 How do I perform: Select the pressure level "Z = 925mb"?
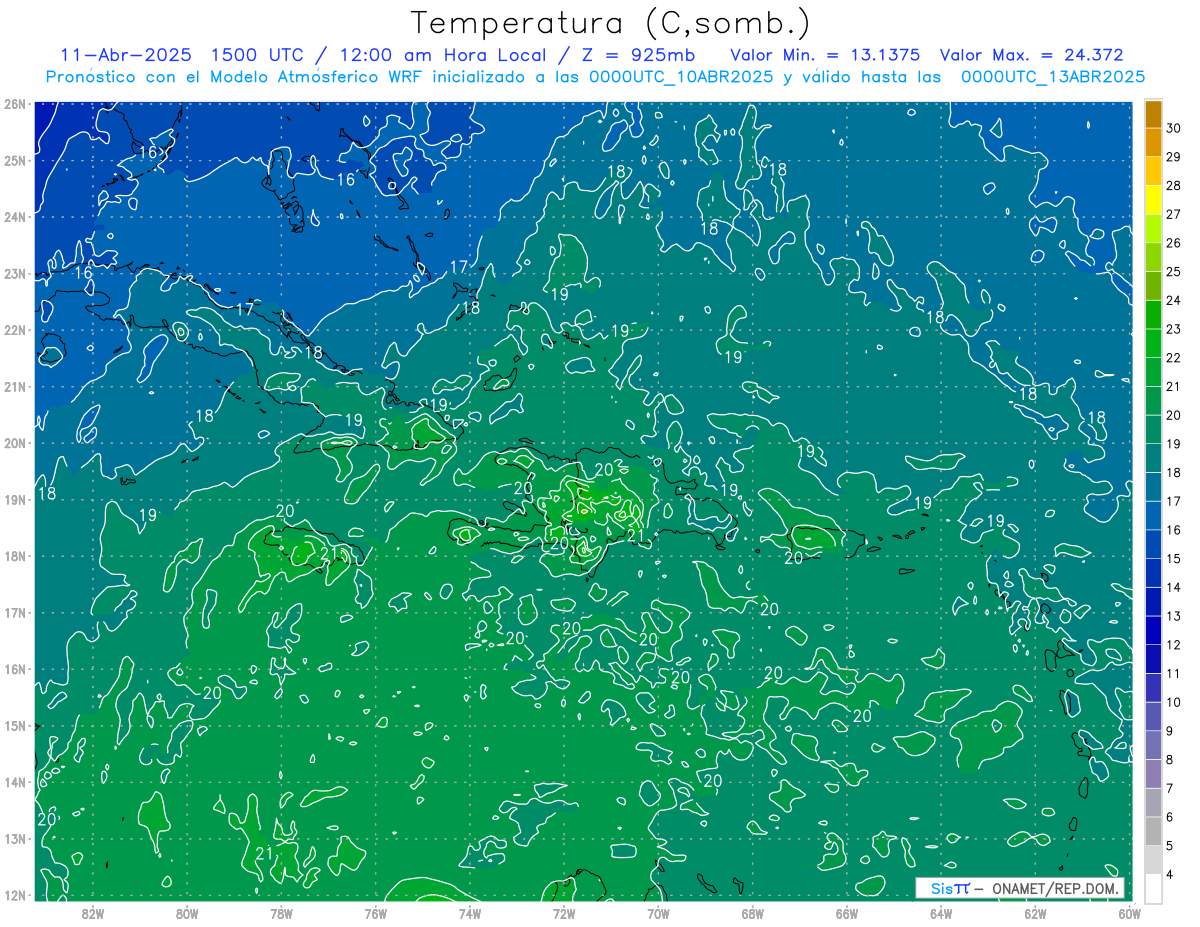632,55
